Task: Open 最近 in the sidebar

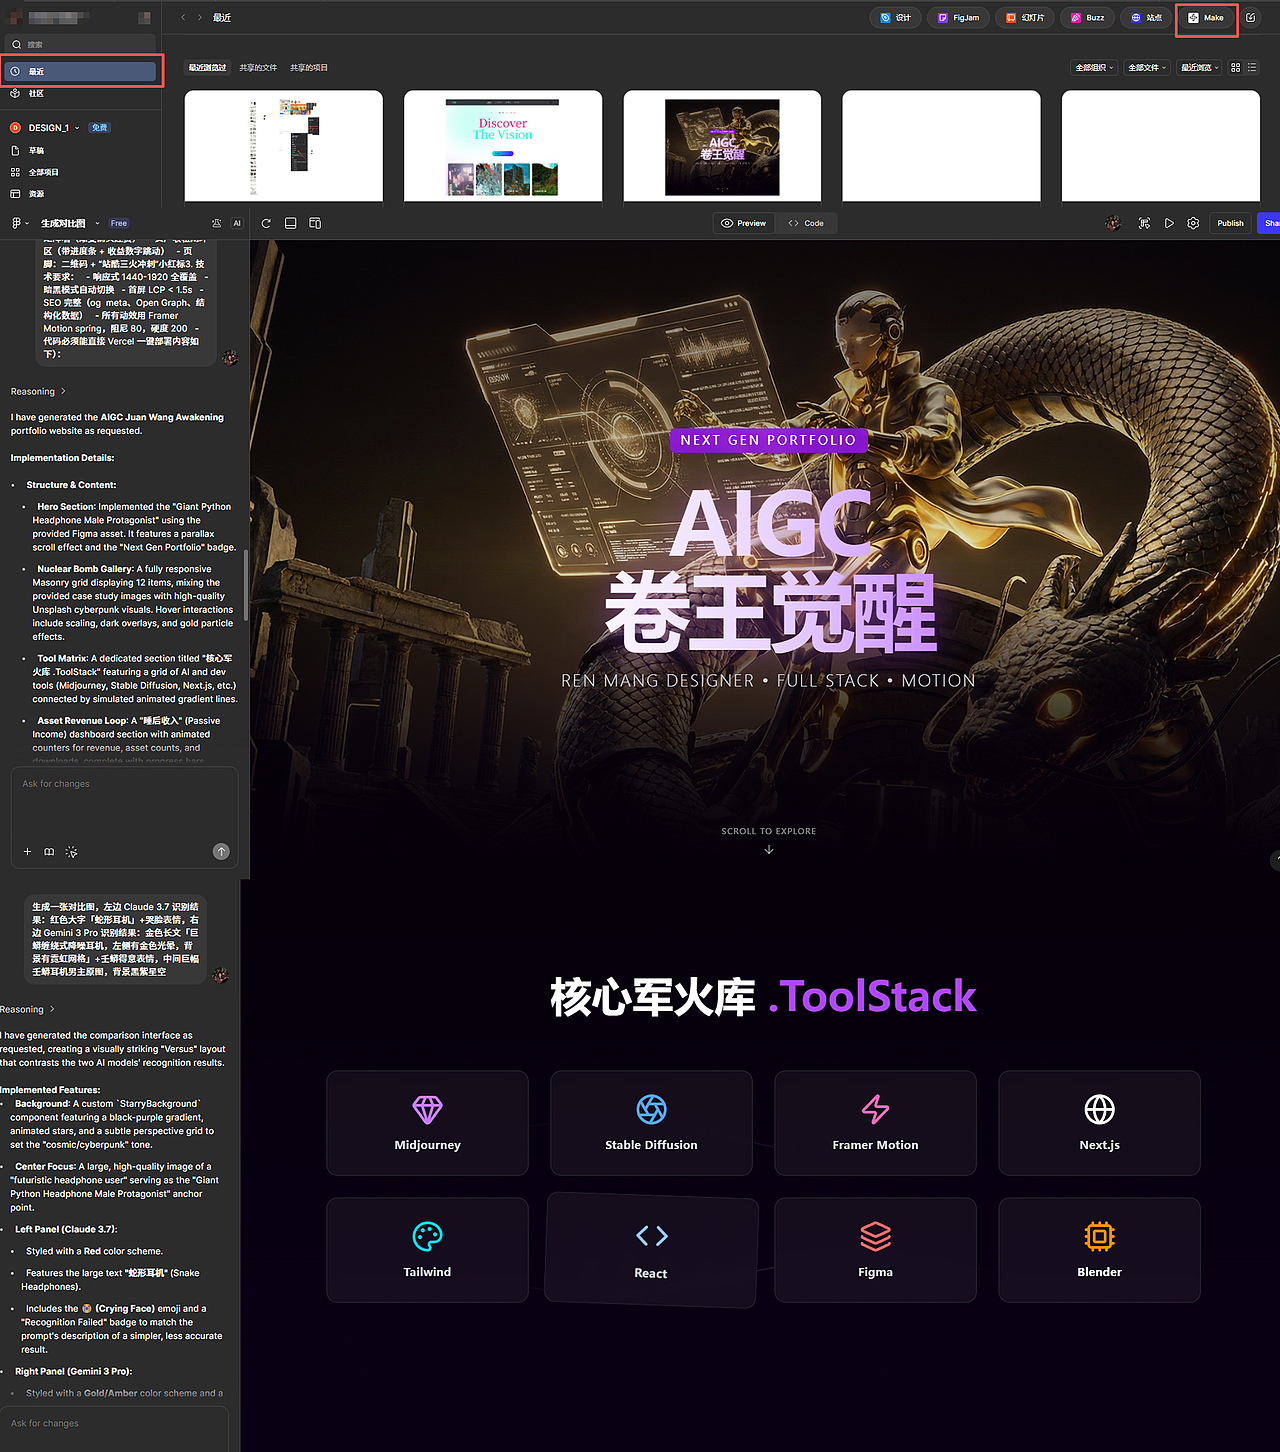Action: pos(81,71)
